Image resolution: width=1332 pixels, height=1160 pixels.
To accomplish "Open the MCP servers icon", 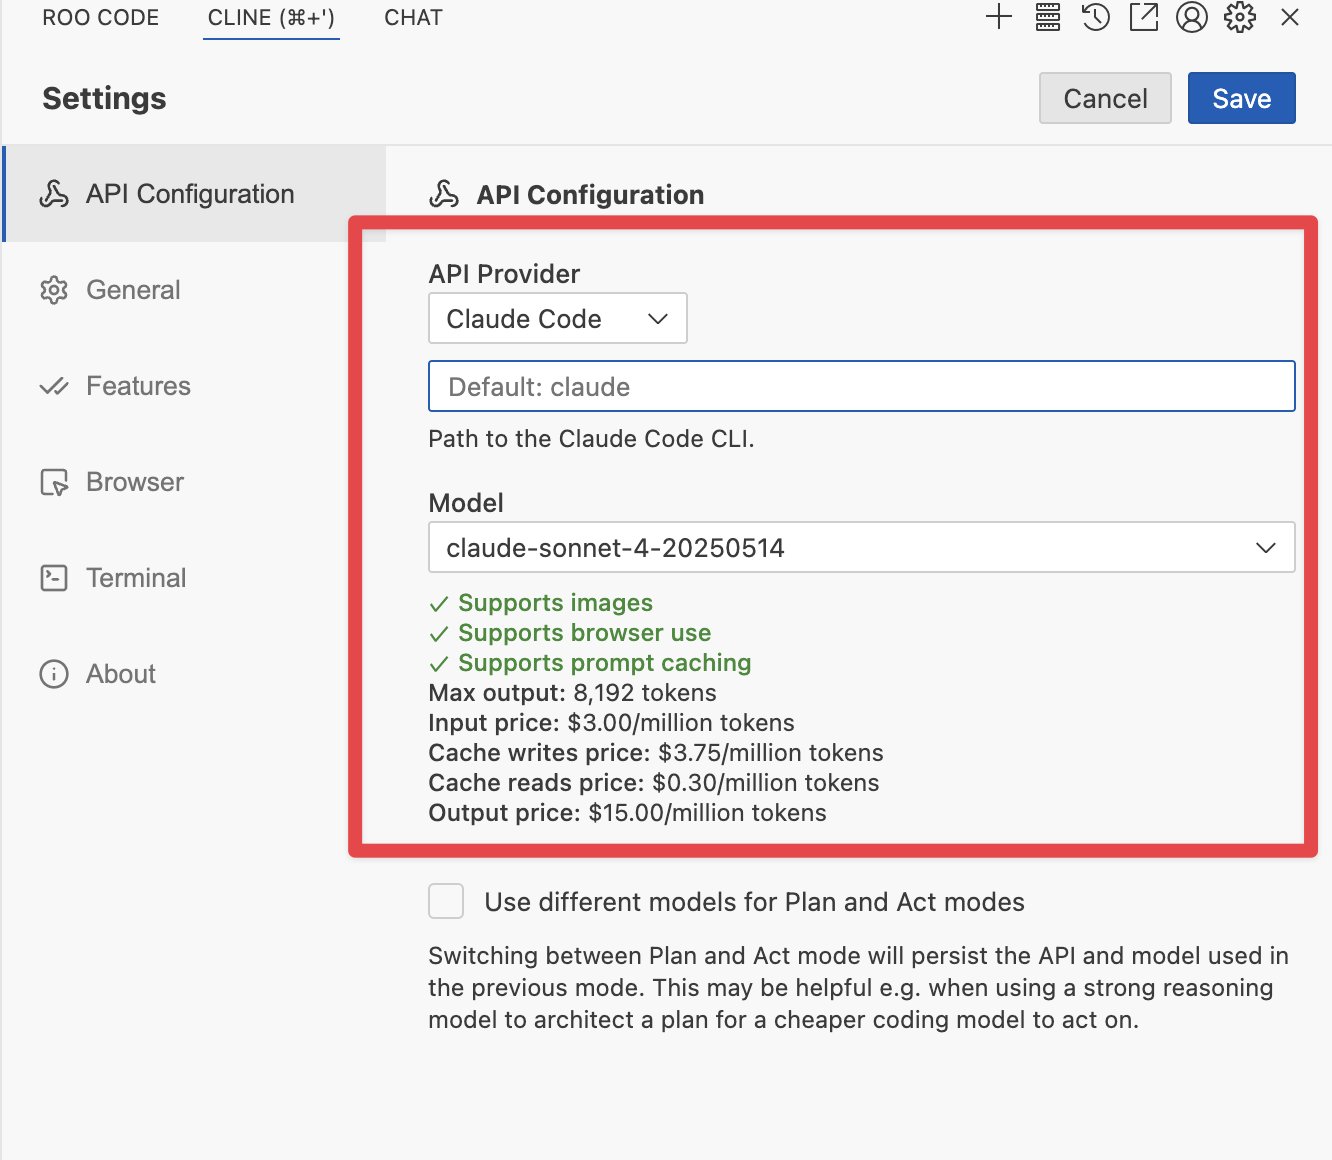I will coord(1048,17).
